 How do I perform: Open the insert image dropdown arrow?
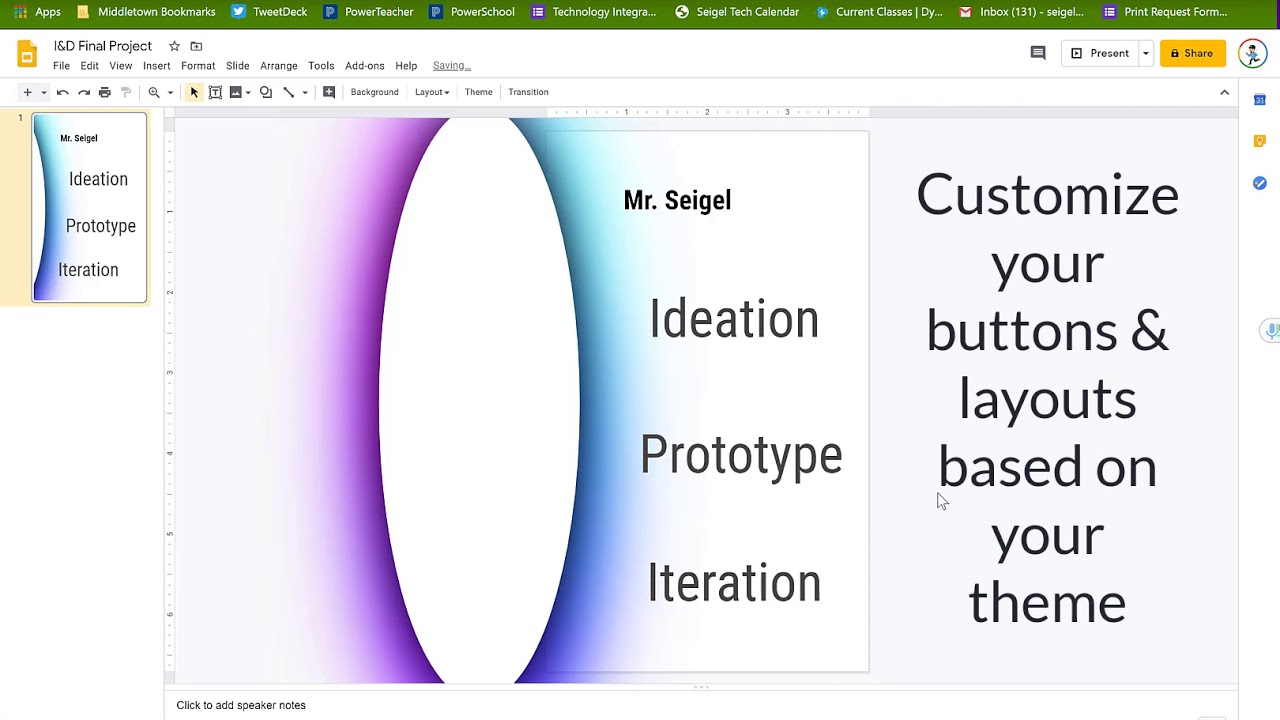(x=247, y=92)
